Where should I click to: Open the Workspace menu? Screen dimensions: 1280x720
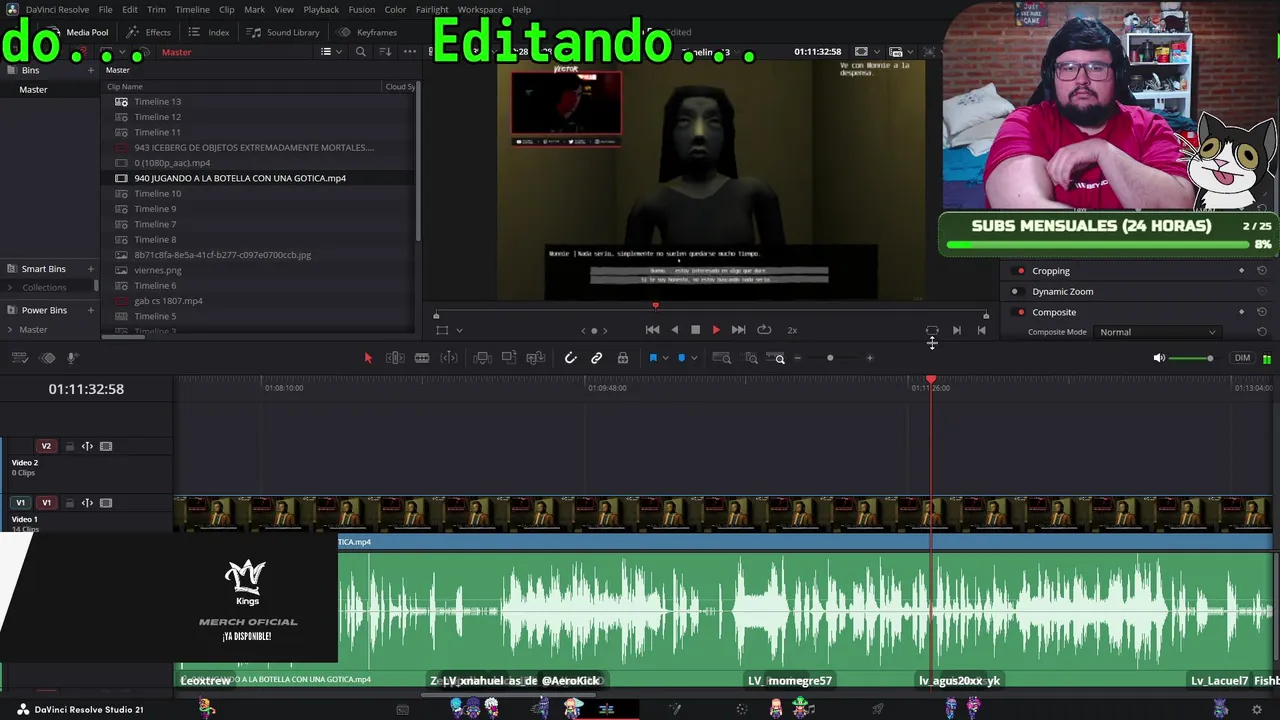480,10
